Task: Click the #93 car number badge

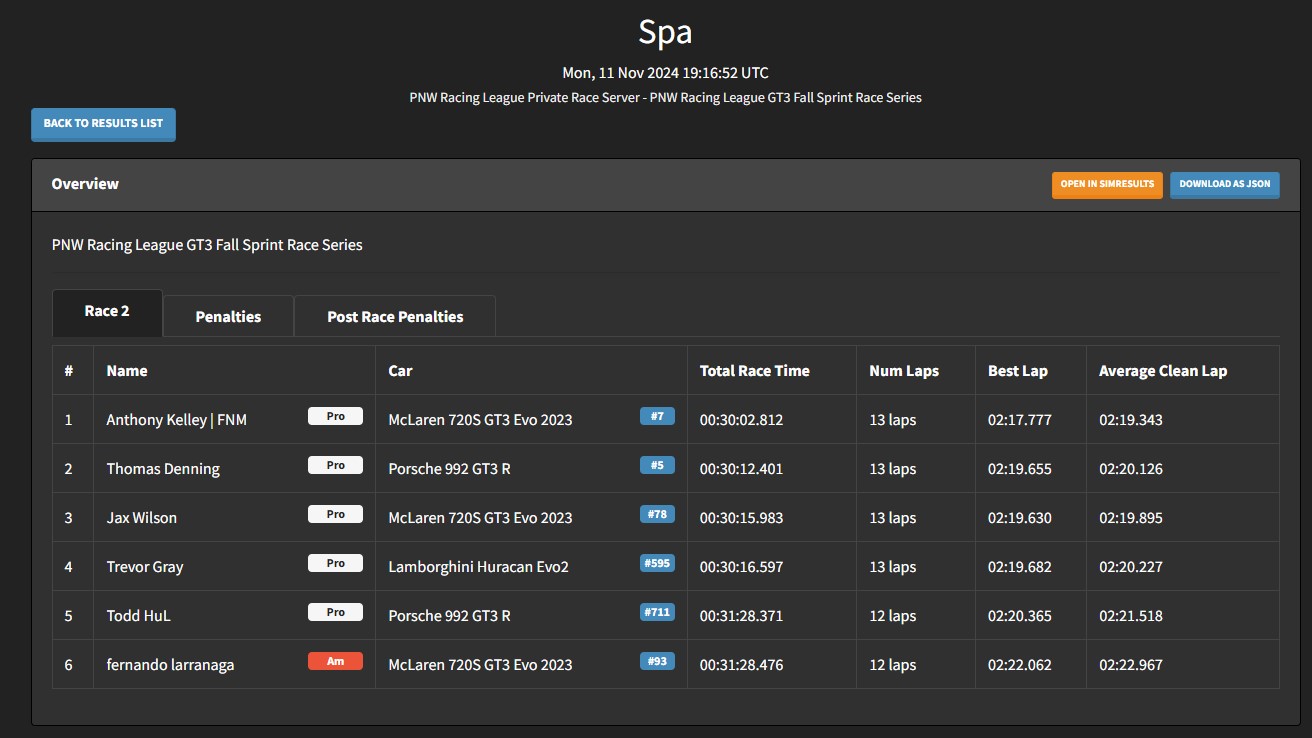Action: coord(657,661)
